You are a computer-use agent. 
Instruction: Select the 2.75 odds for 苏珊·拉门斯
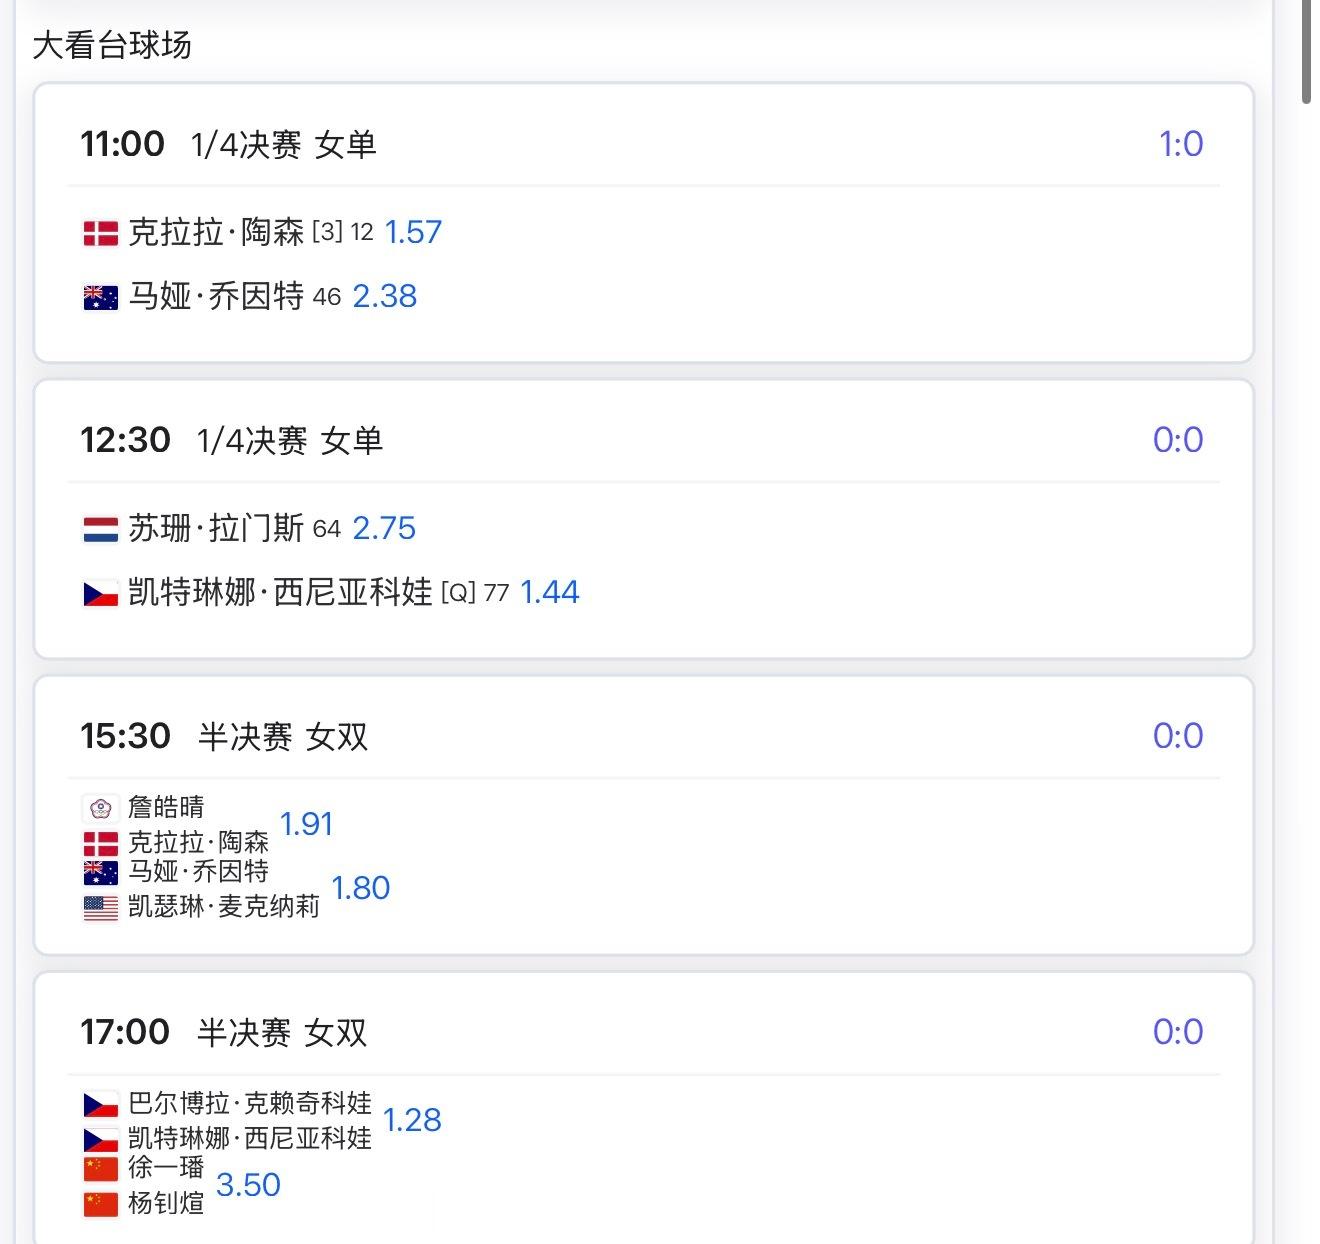(384, 528)
